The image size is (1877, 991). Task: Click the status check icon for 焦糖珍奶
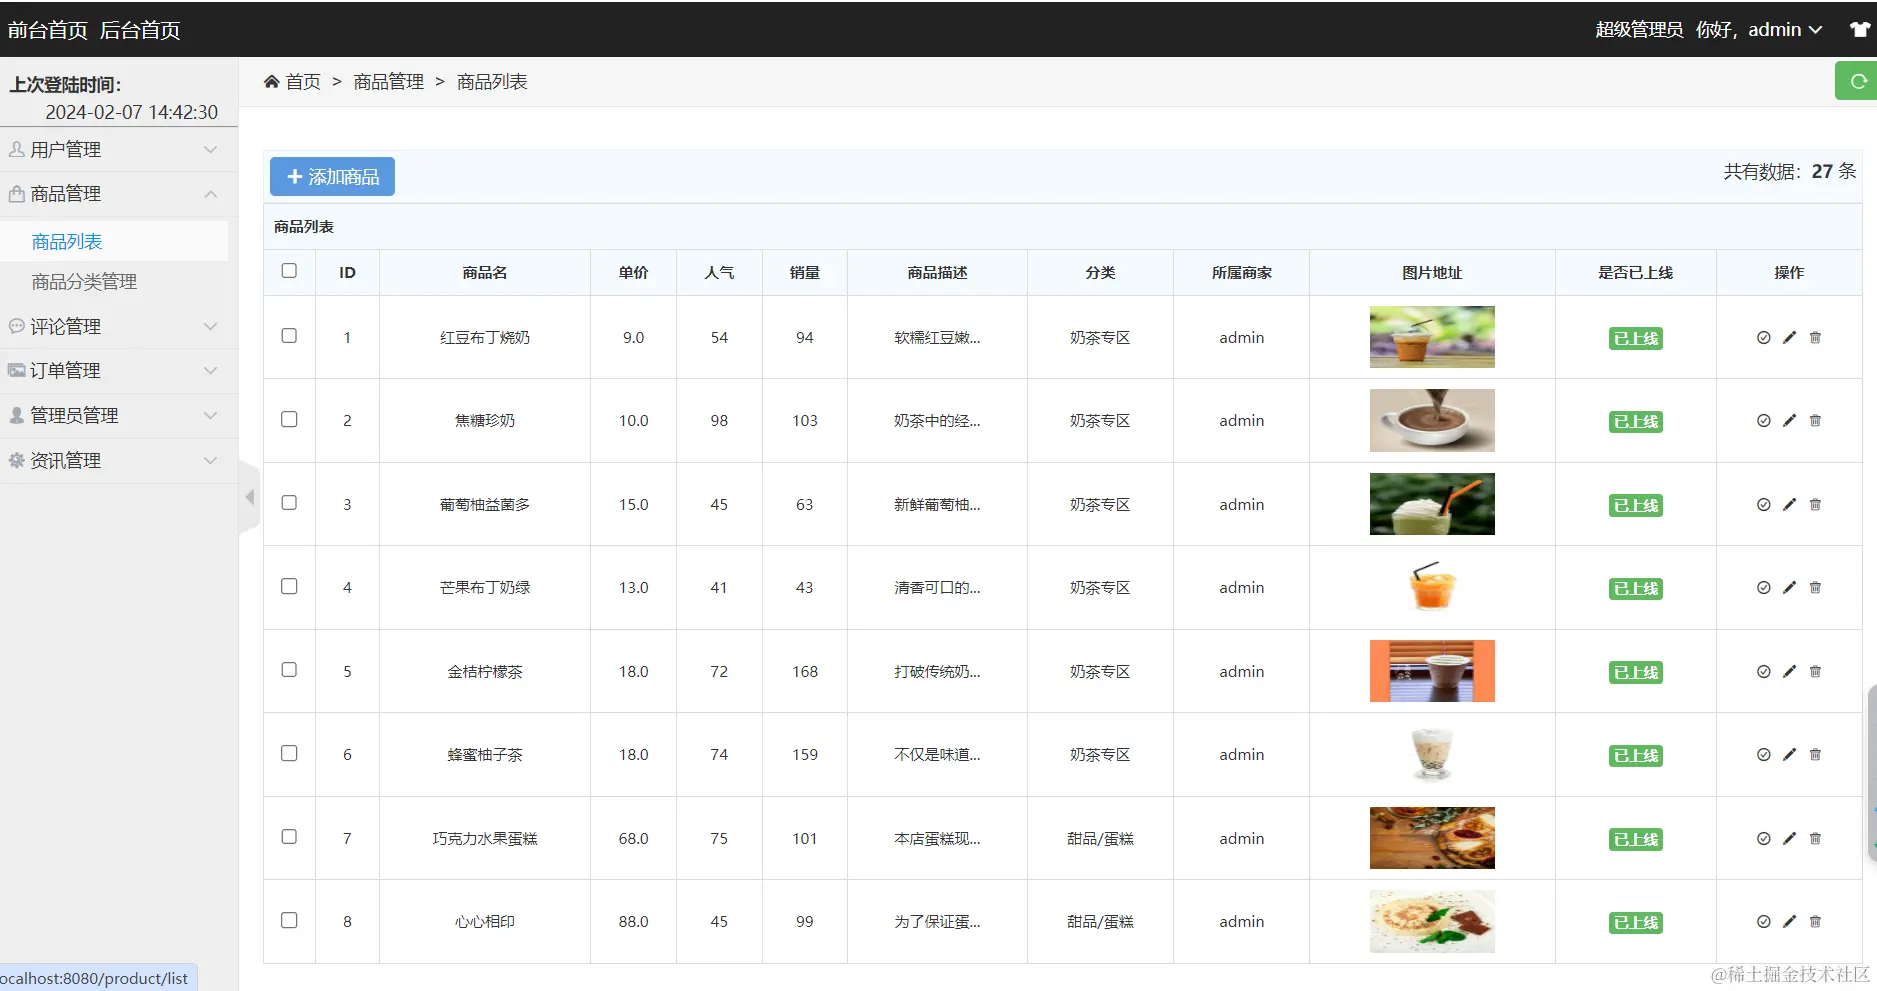click(x=1763, y=421)
